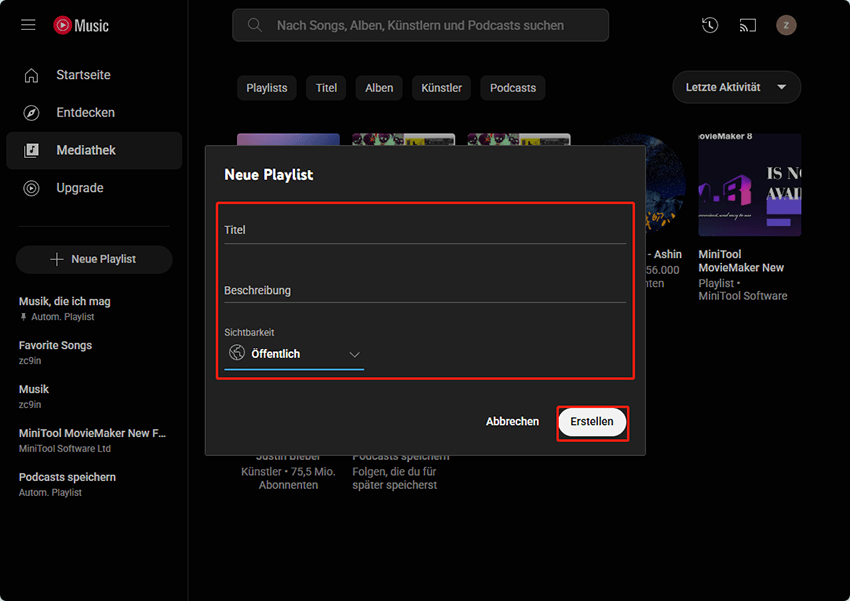Viewport: 850px width, 601px height.
Task: Click the Beschreibung input field
Action: (x=425, y=290)
